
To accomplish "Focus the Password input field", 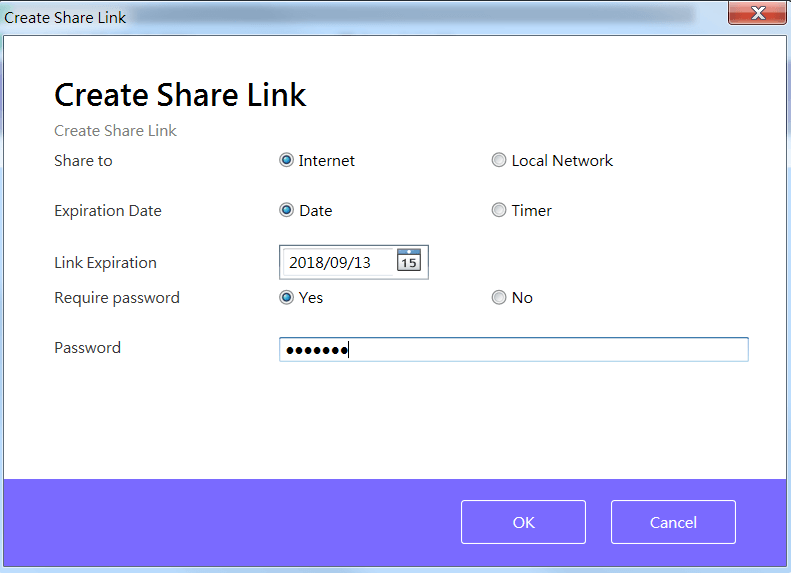I will click(513, 349).
